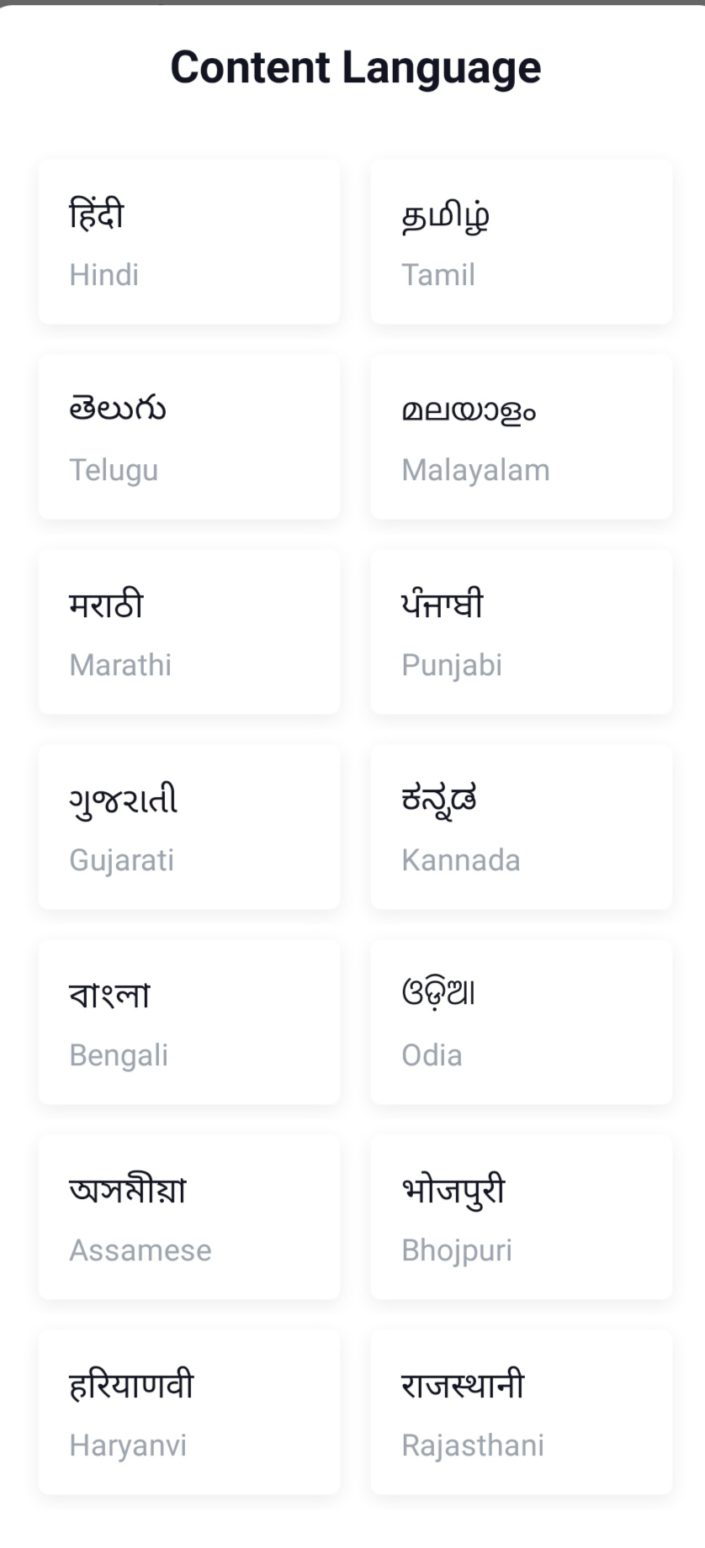Pick the Bengali language card
The width and height of the screenshot is (705, 1548).
189,1022
